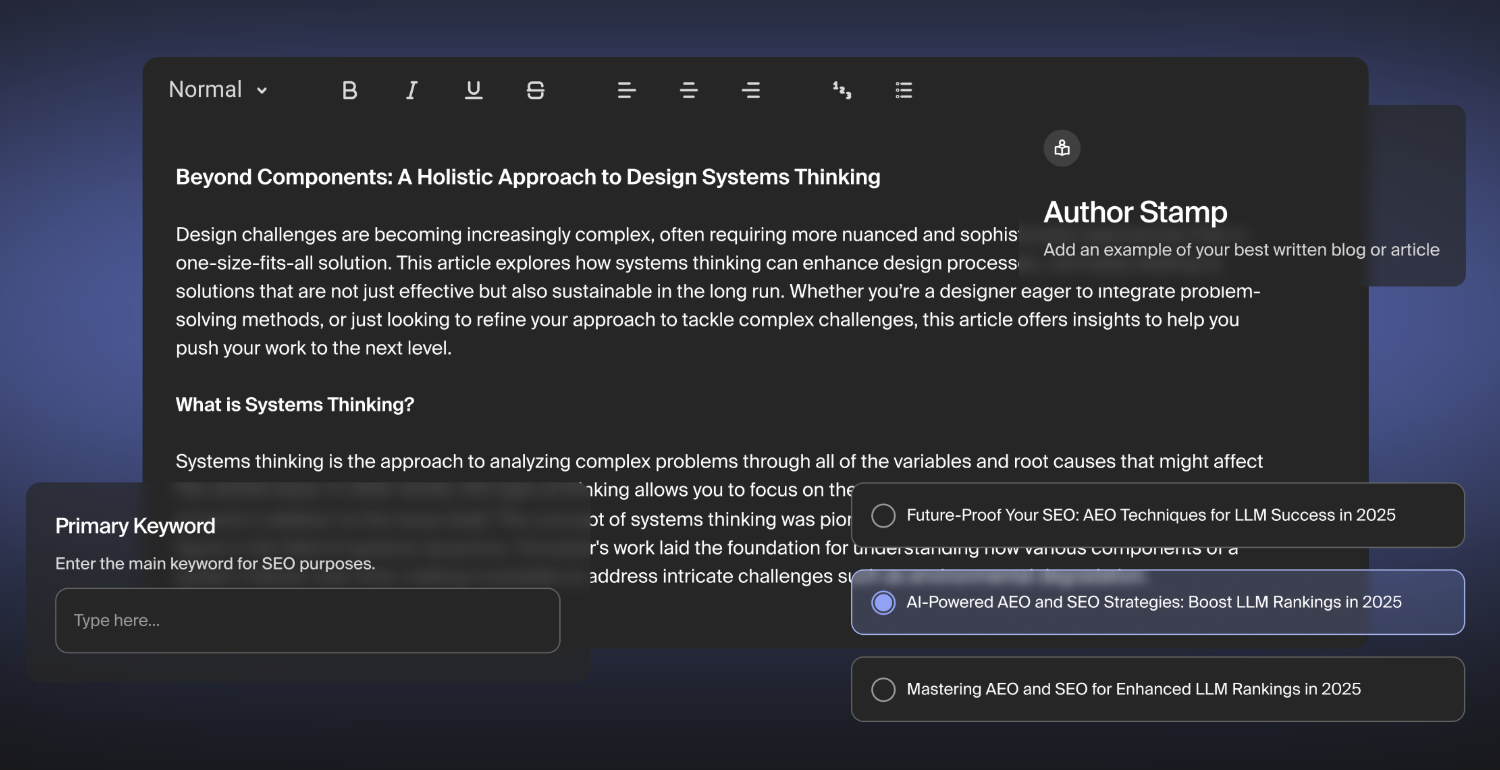Apply strikethrough formatting to the text
This screenshot has width=1500, height=770.
(x=536, y=90)
